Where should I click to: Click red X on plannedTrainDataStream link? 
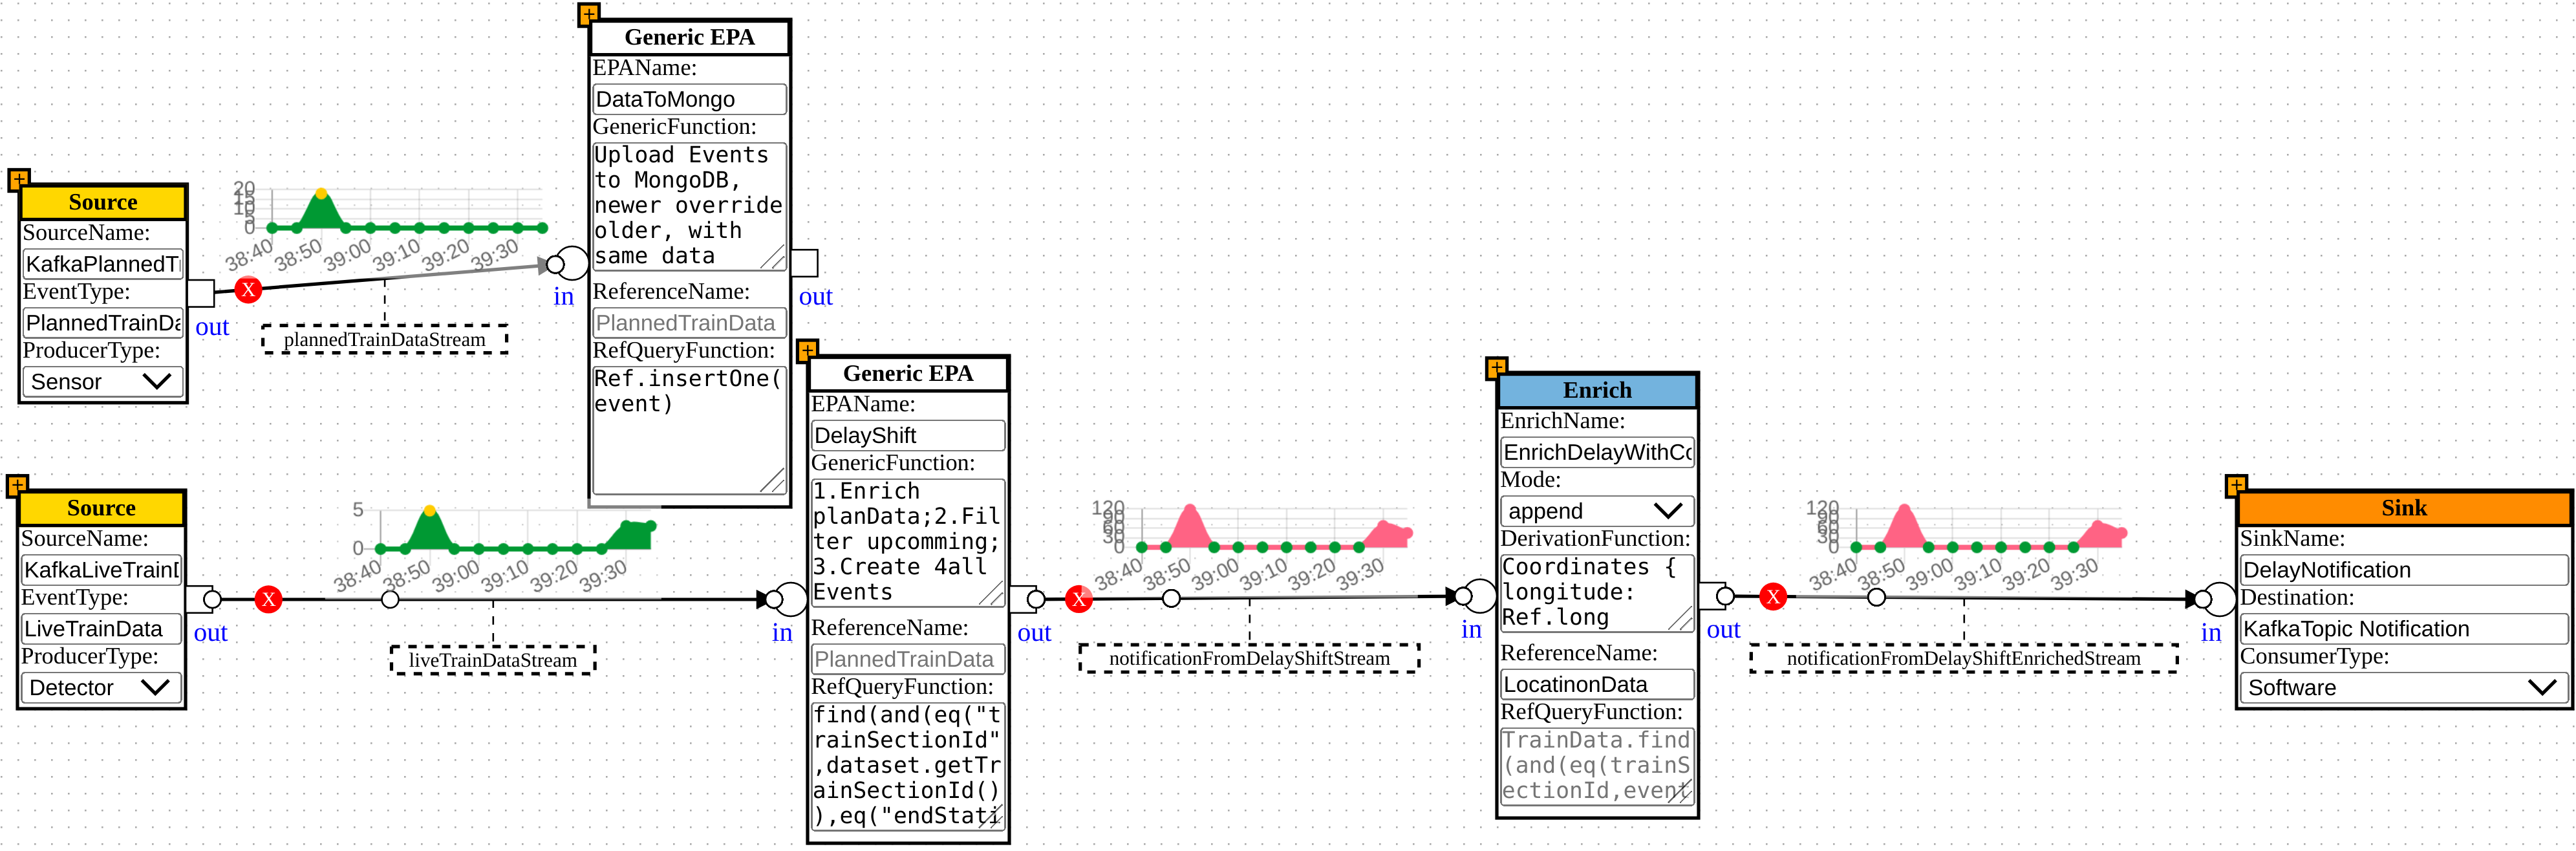(248, 290)
